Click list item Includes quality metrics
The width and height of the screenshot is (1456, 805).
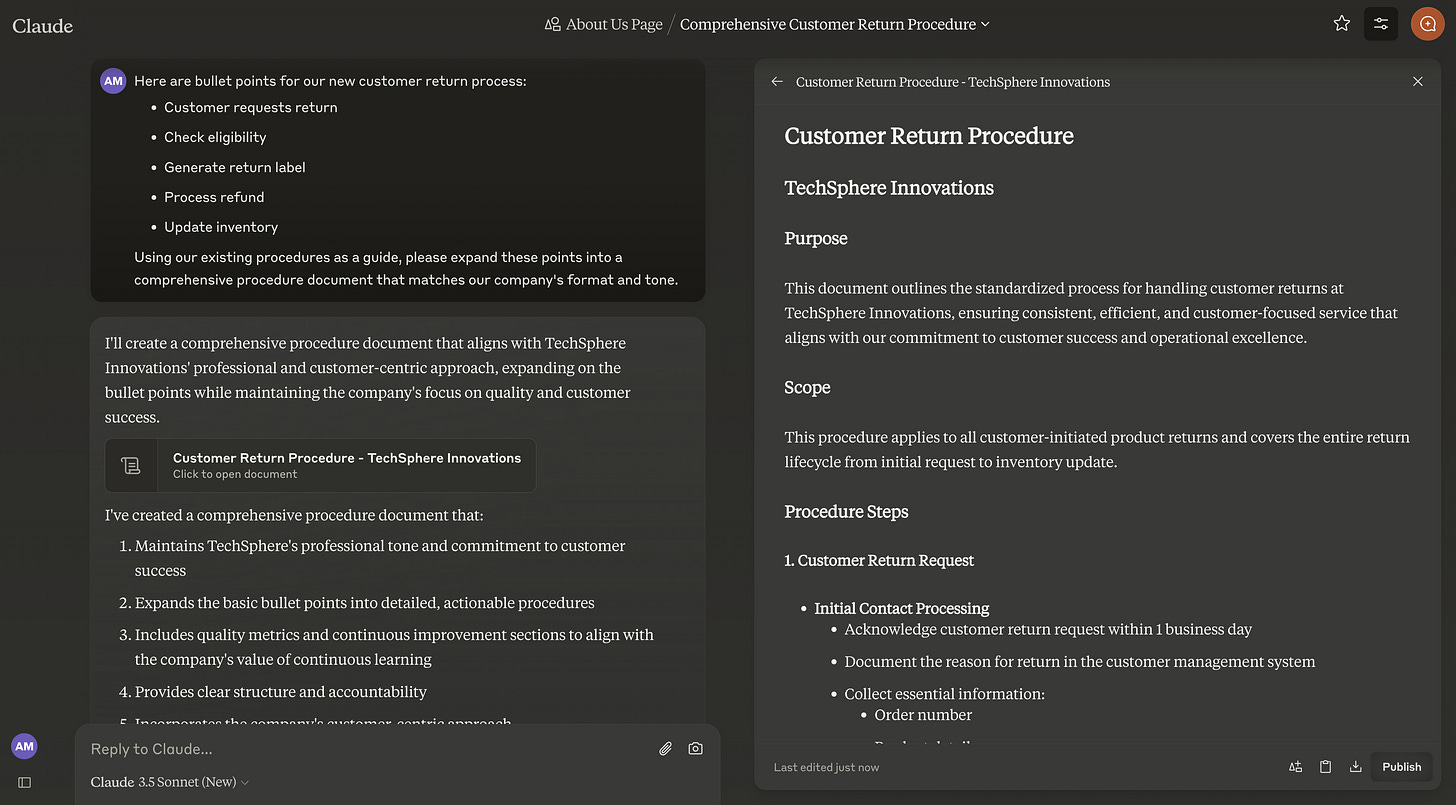[x=394, y=647]
